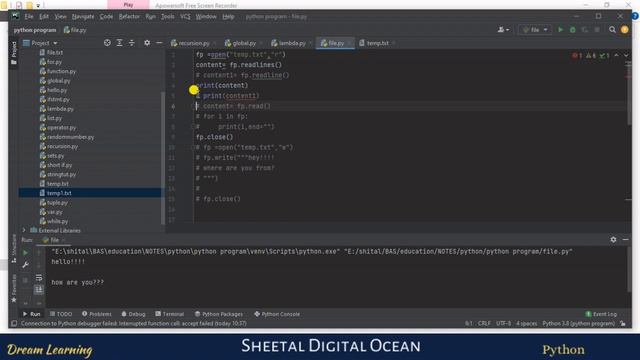
Task: Open the UTF-8 encoding selector
Action: pyautogui.click(x=503, y=324)
